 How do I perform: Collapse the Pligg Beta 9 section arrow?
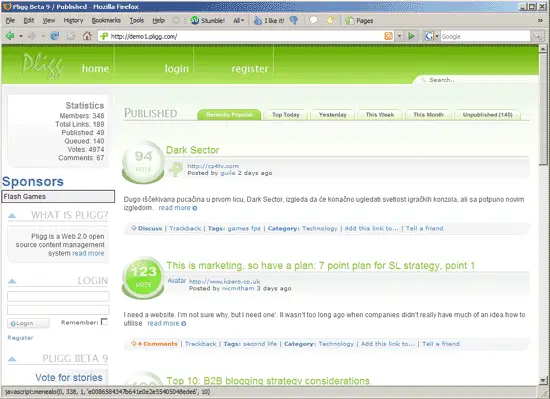coord(12,359)
